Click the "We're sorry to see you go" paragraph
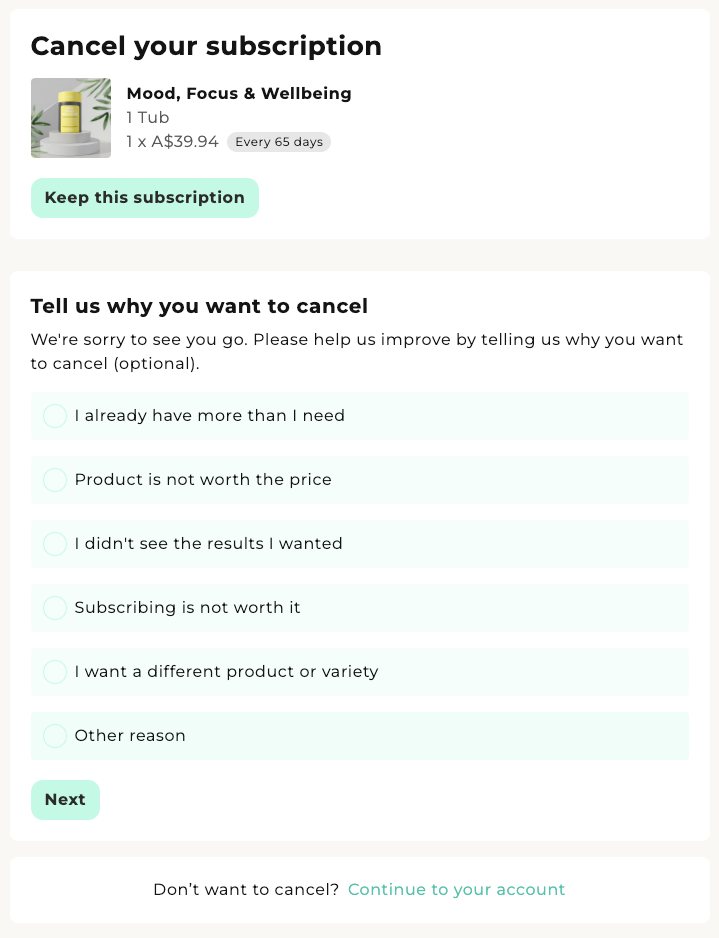Viewport: 719px width, 938px height. 357,351
